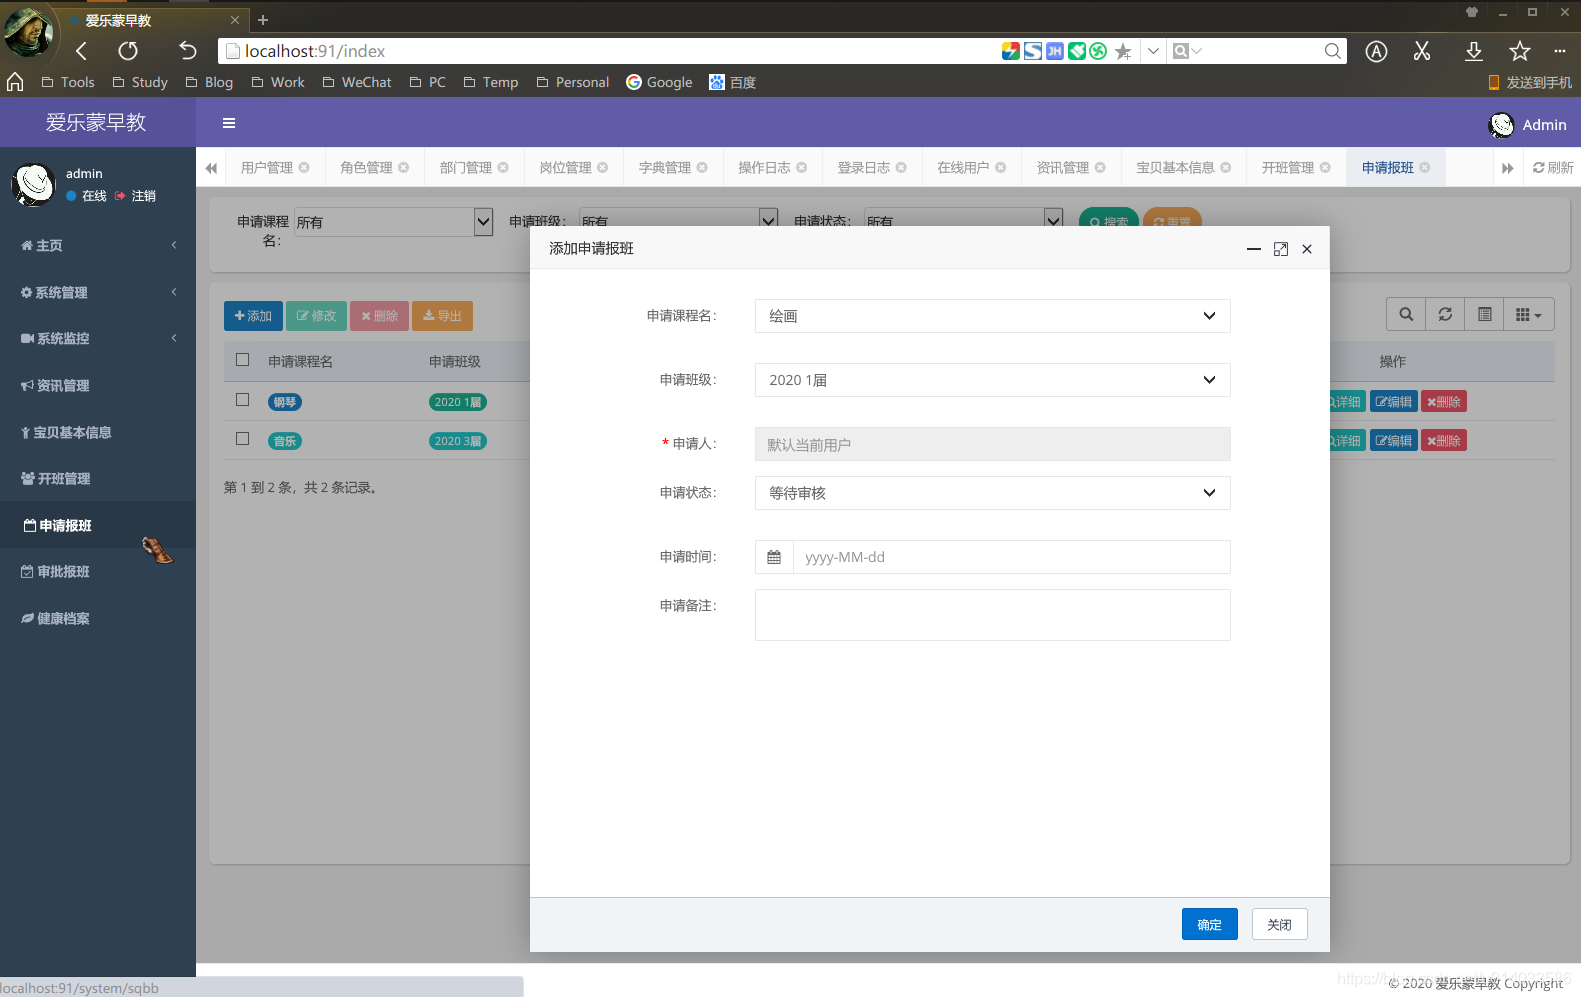Click the 申请备注 textarea
The width and height of the screenshot is (1581, 997).
tap(992, 615)
